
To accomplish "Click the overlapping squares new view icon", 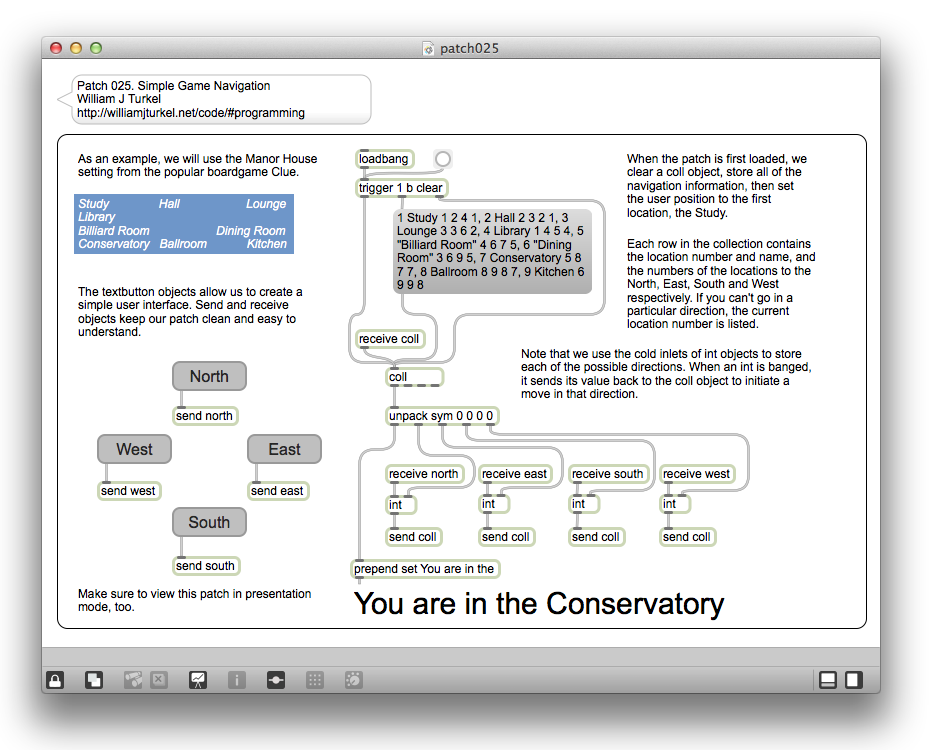I will click(x=94, y=680).
